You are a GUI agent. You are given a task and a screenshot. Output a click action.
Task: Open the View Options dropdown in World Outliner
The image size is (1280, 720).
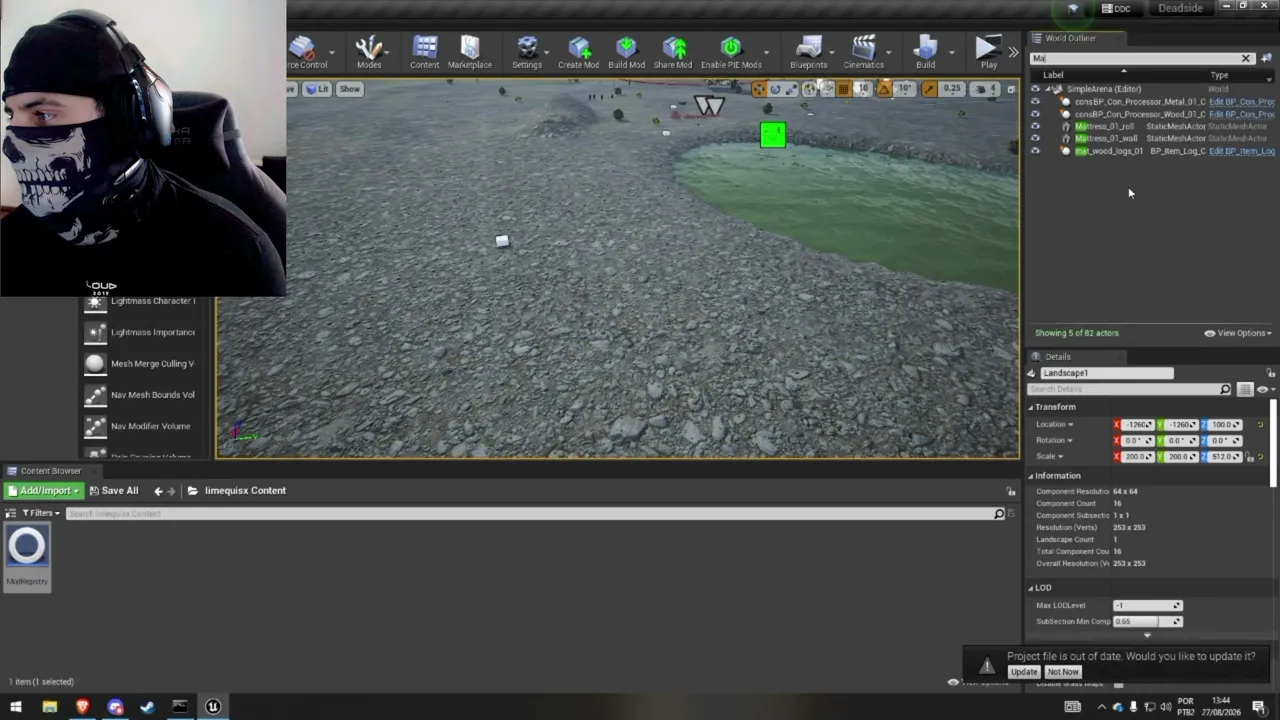click(1238, 333)
